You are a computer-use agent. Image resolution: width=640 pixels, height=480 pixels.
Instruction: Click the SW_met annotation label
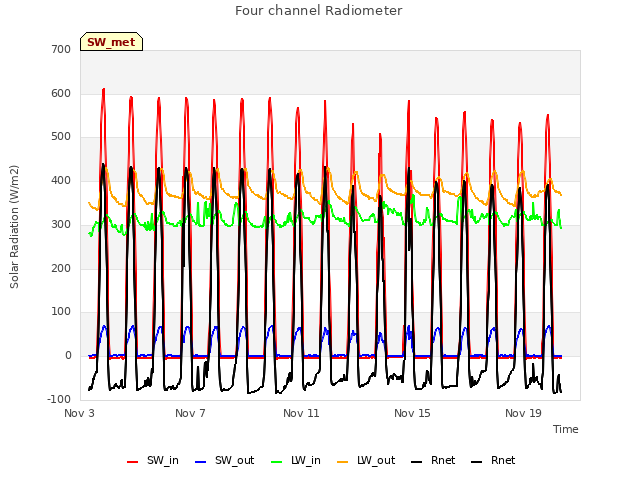pos(111,42)
